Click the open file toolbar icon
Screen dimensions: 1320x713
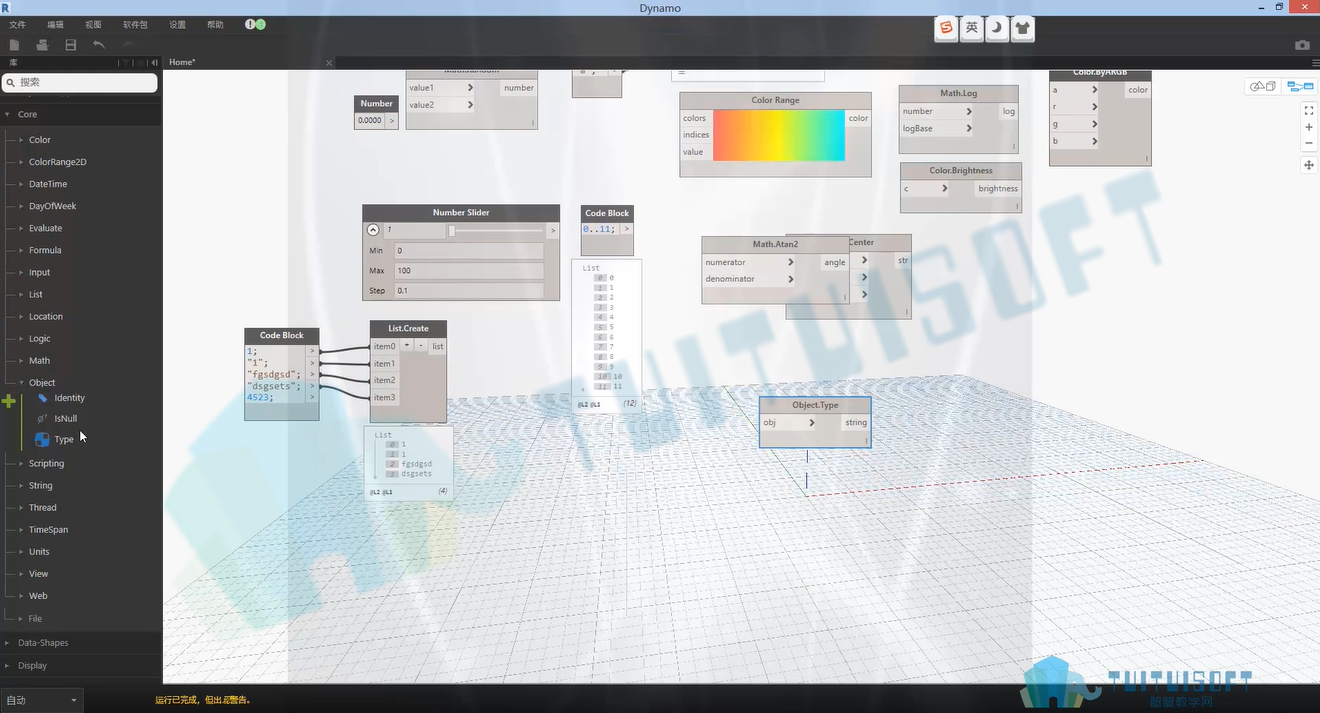[x=42, y=45]
